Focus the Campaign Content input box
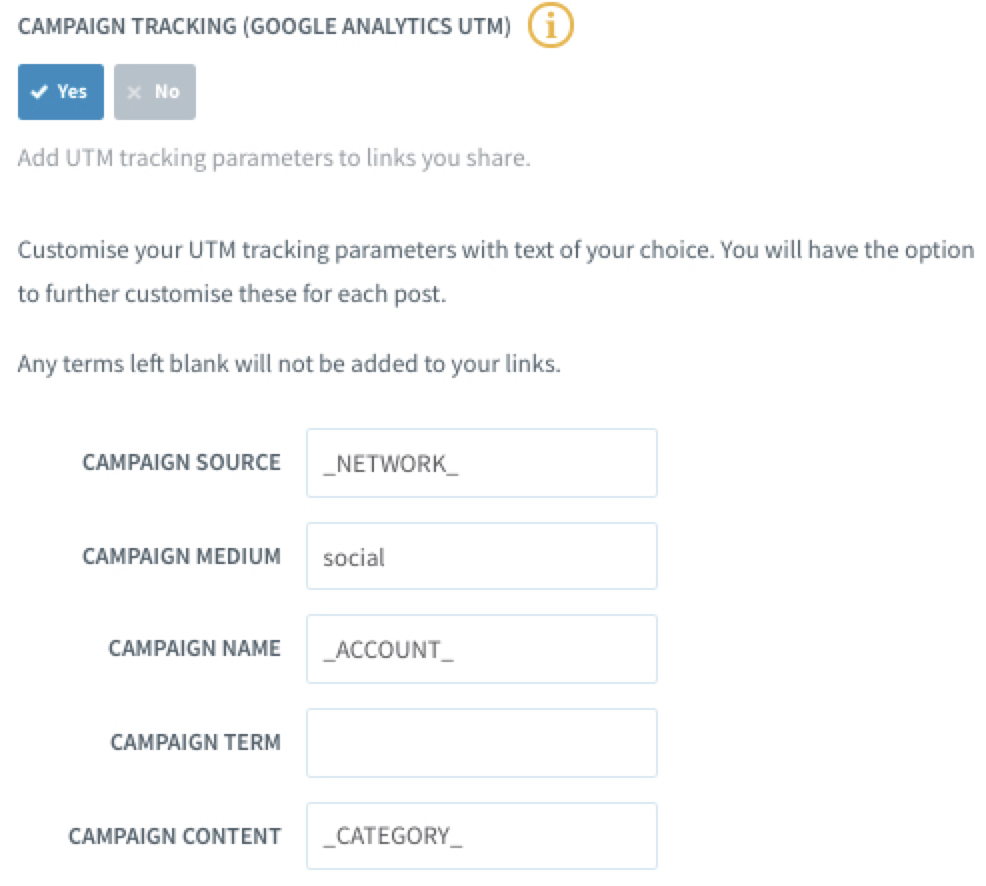This screenshot has width=986, height=886. click(x=481, y=836)
